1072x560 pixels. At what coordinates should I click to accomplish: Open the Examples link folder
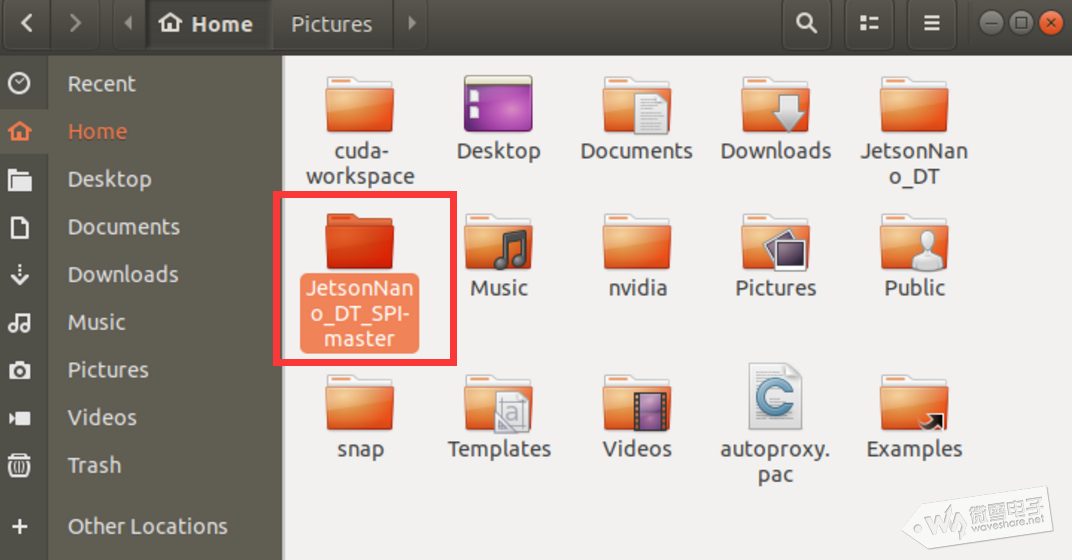pos(914,403)
